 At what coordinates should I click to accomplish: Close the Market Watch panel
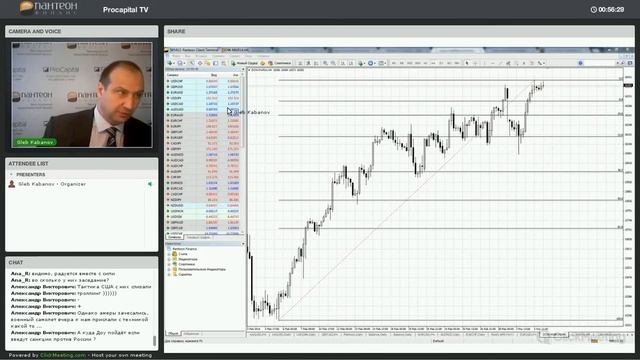(x=243, y=69)
